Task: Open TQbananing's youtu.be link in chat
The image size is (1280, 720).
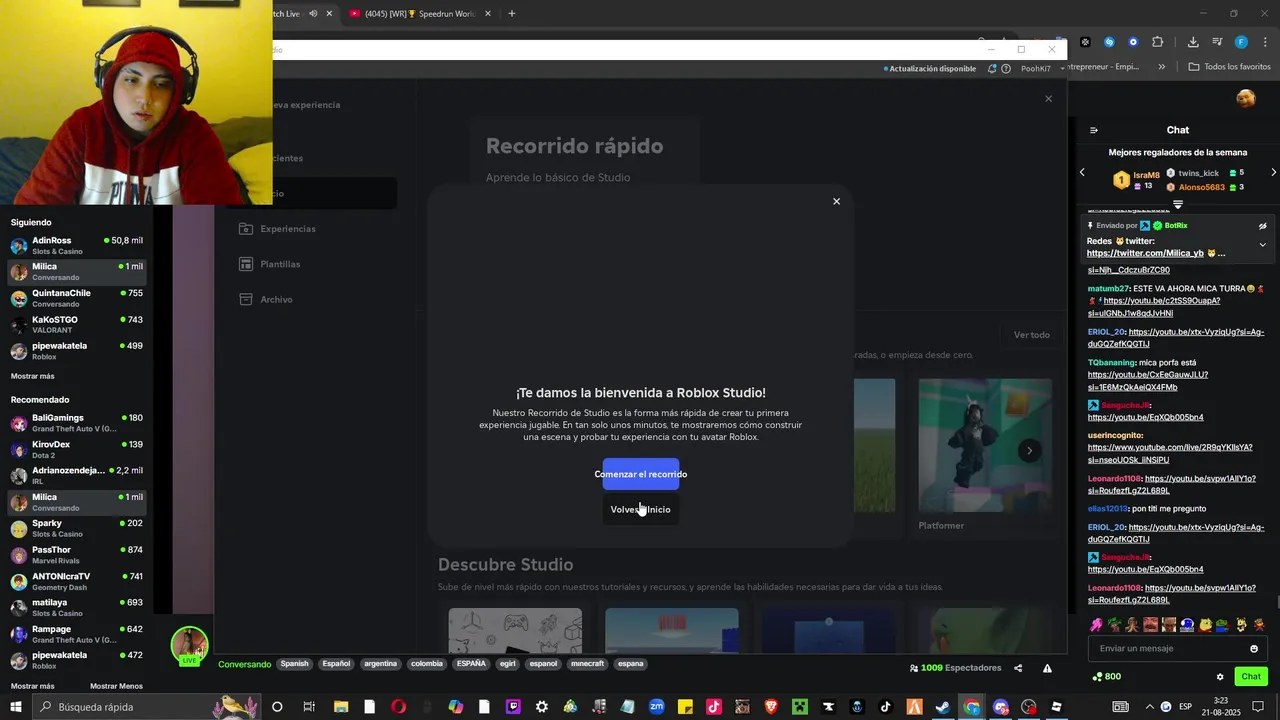Action: [1148, 381]
